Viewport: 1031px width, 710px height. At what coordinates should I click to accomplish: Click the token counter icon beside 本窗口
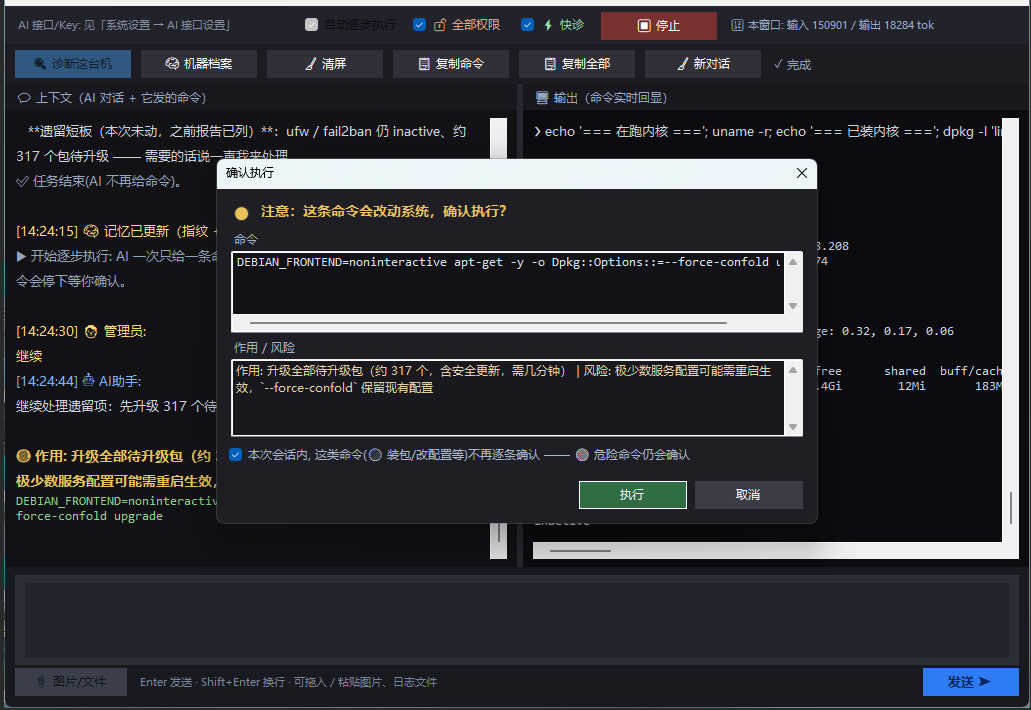(x=737, y=25)
